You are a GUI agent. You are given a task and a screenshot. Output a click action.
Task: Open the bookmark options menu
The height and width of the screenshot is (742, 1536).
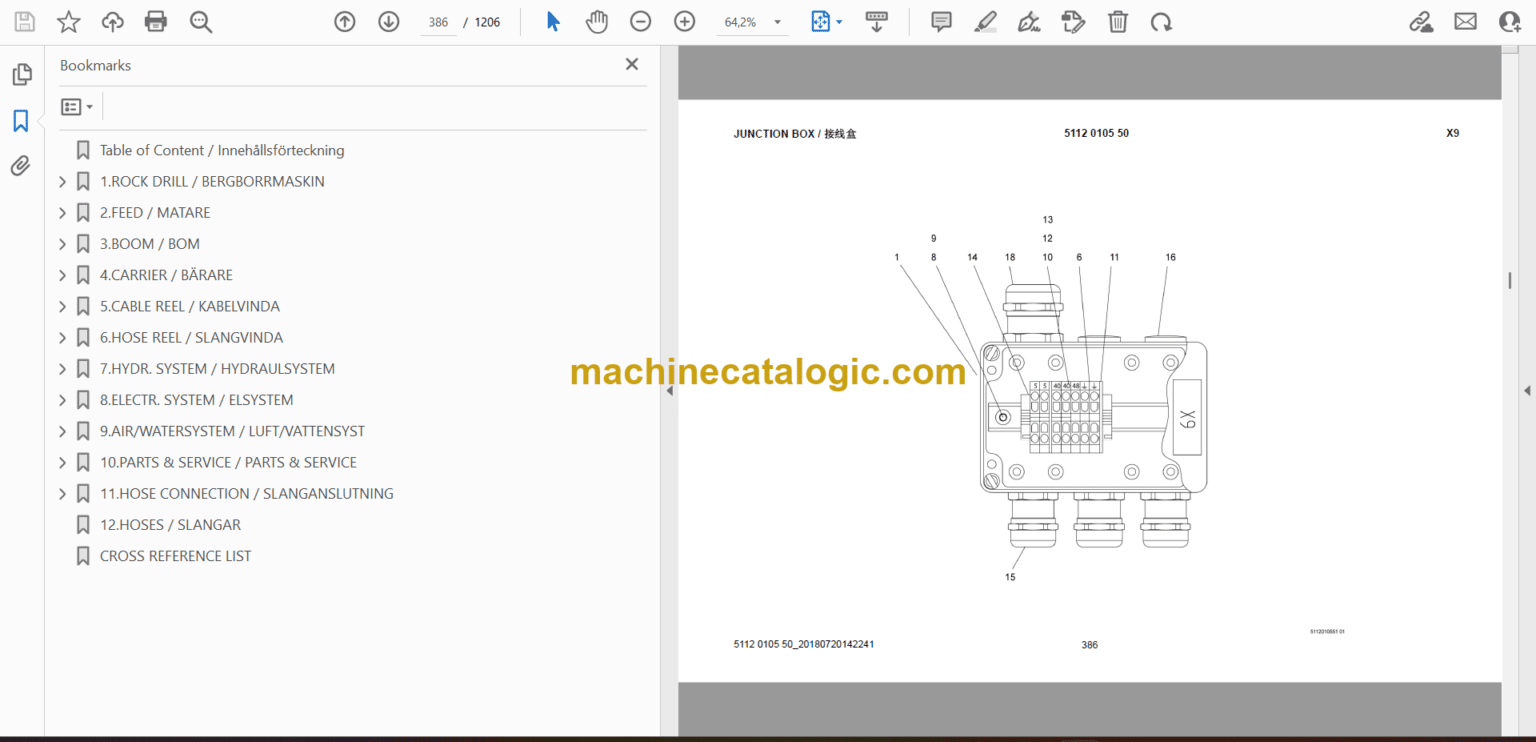click(77, 106)
